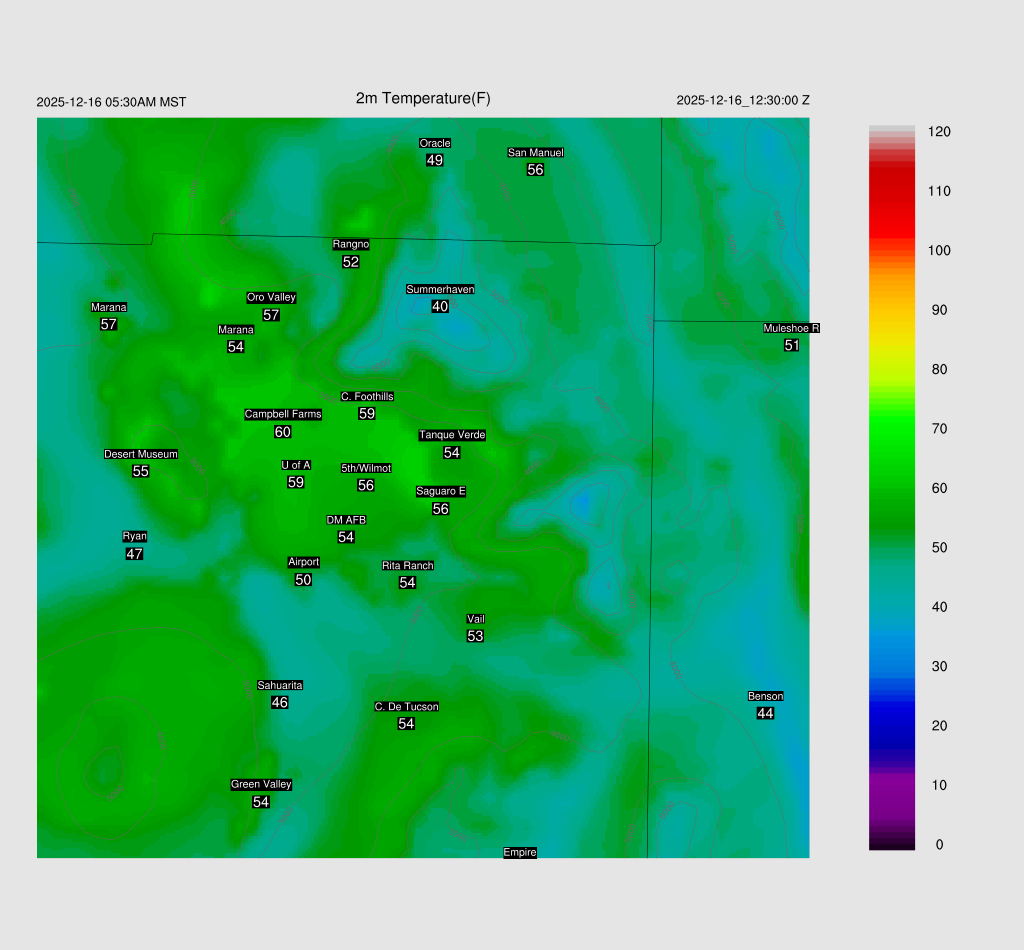Select the Sahuarita station marker
1024x950 pixels.
pos(280,685)
